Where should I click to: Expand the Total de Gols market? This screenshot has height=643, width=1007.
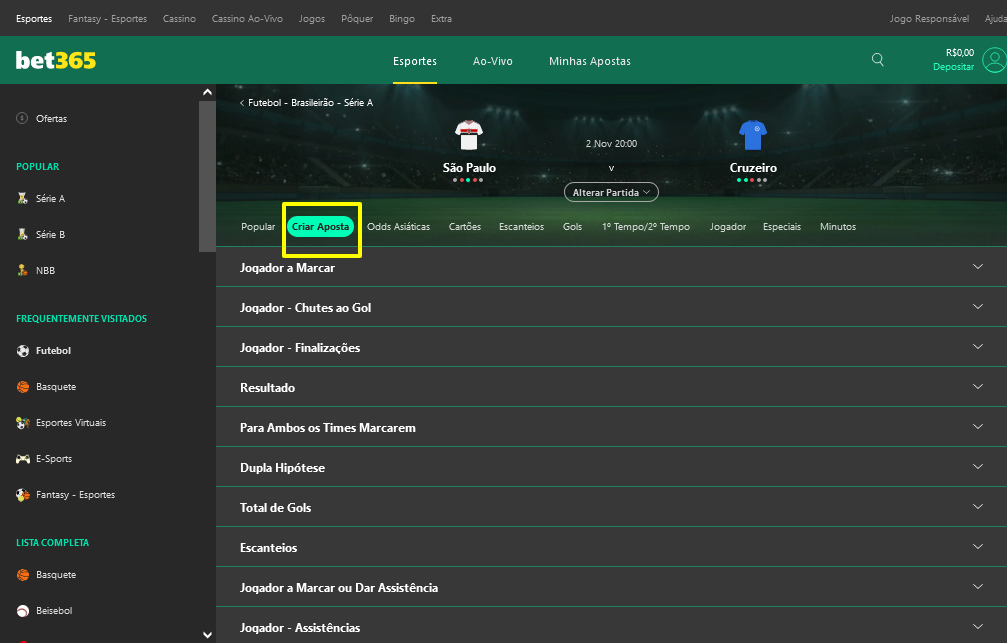pos(611,507)
